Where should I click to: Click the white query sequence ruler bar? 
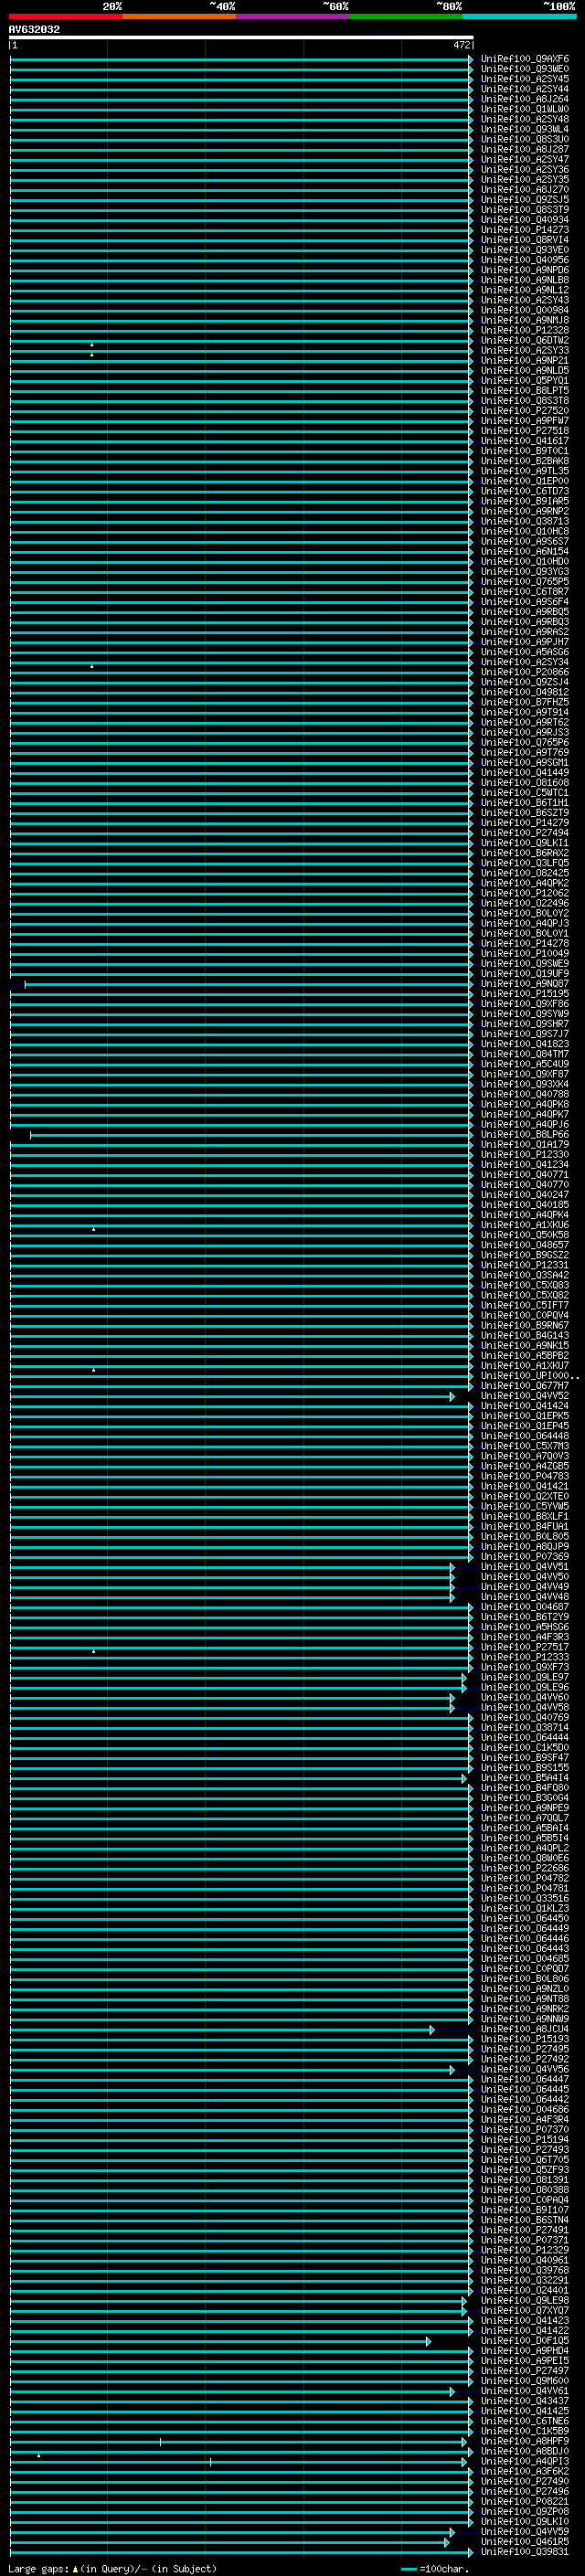[x=241, y=37]
